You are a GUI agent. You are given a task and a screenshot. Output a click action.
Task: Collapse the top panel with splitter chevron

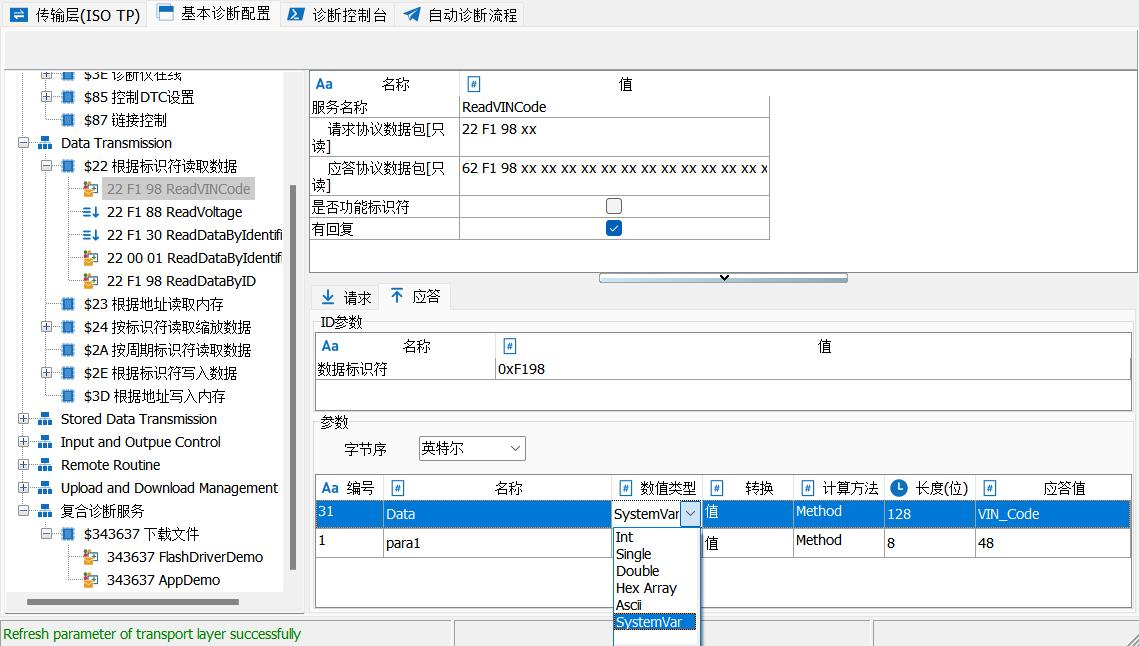tap(723, 278)
